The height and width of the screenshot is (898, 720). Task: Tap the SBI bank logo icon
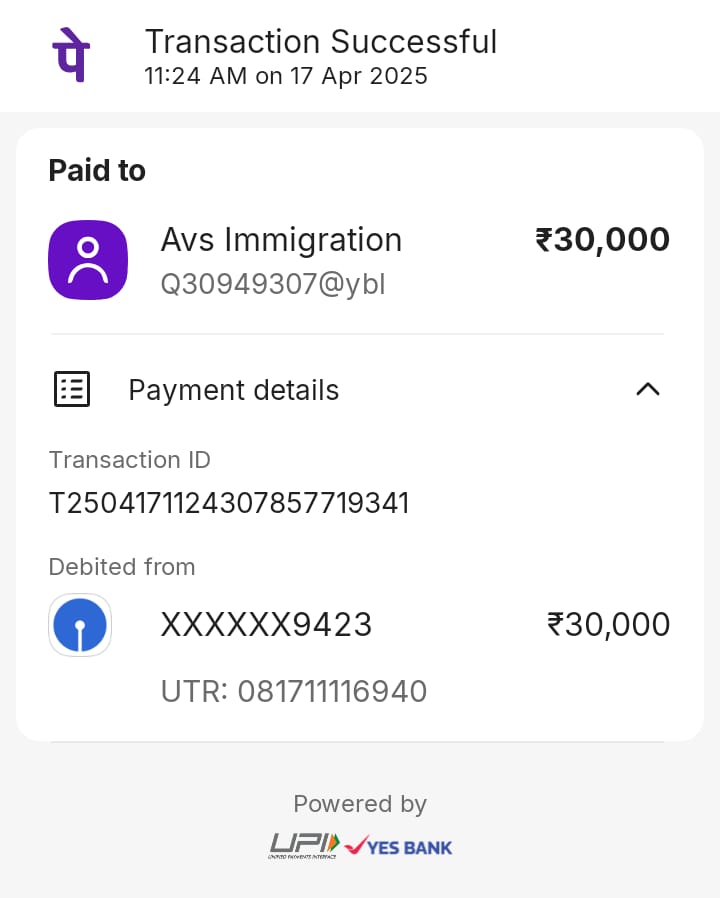click(80, 625)
